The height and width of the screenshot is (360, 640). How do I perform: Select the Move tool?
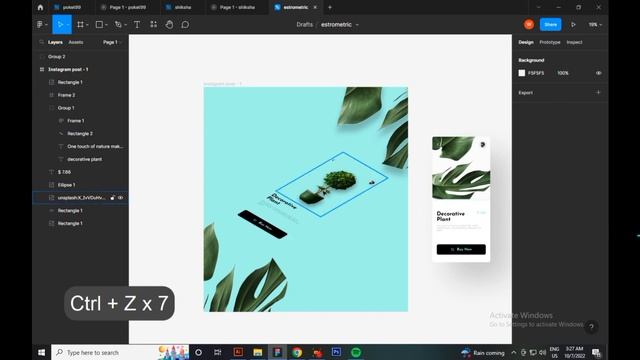[x=60, y=24]
